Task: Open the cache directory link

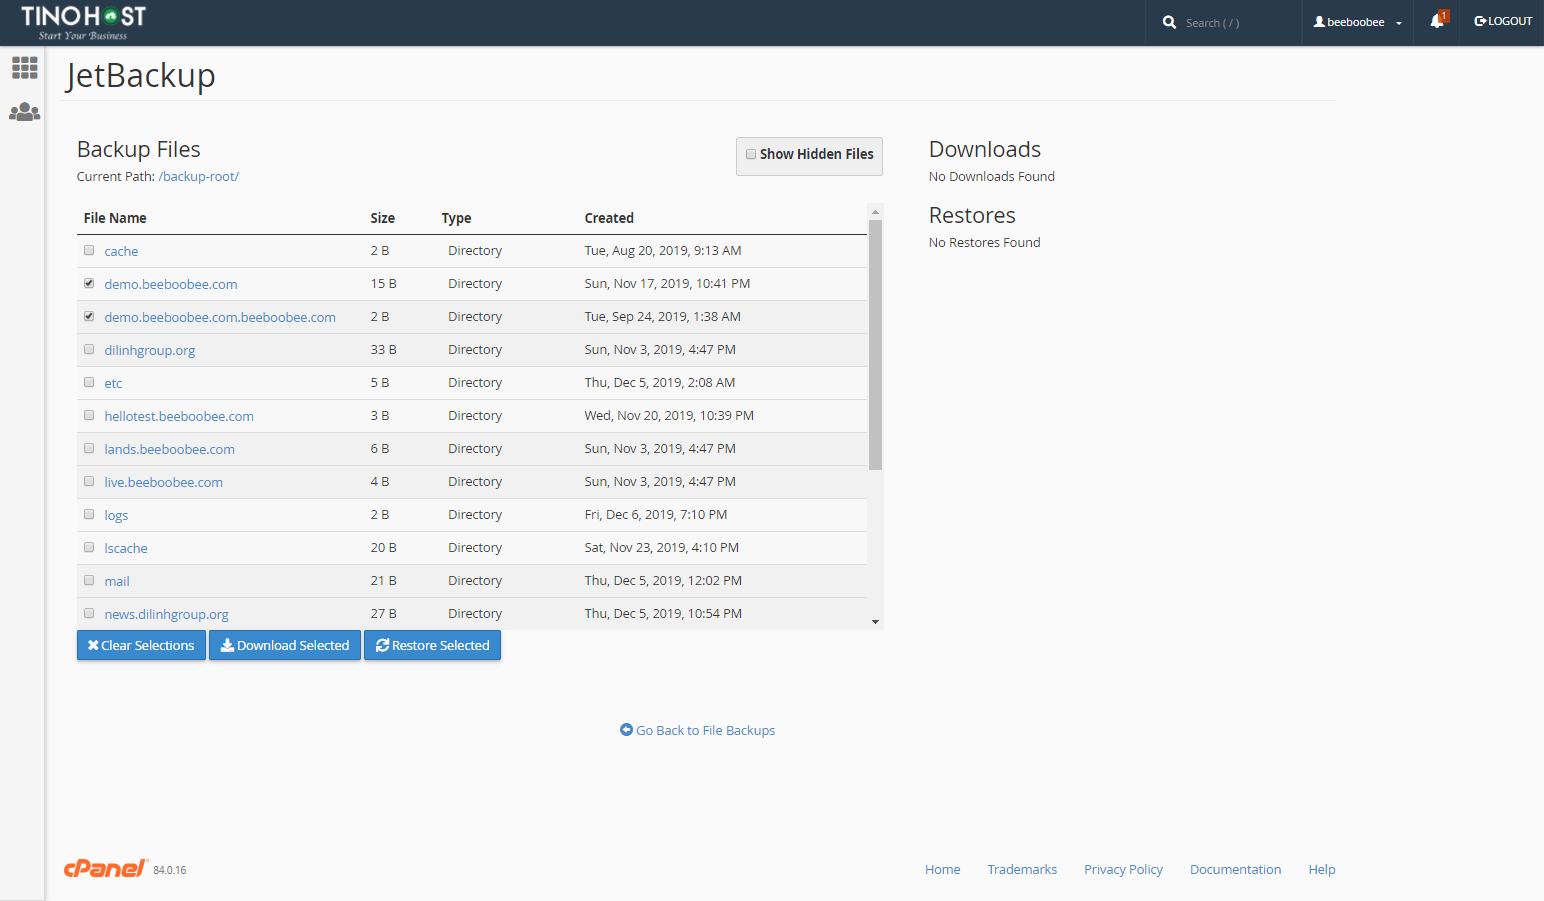Action: point(121,251)
